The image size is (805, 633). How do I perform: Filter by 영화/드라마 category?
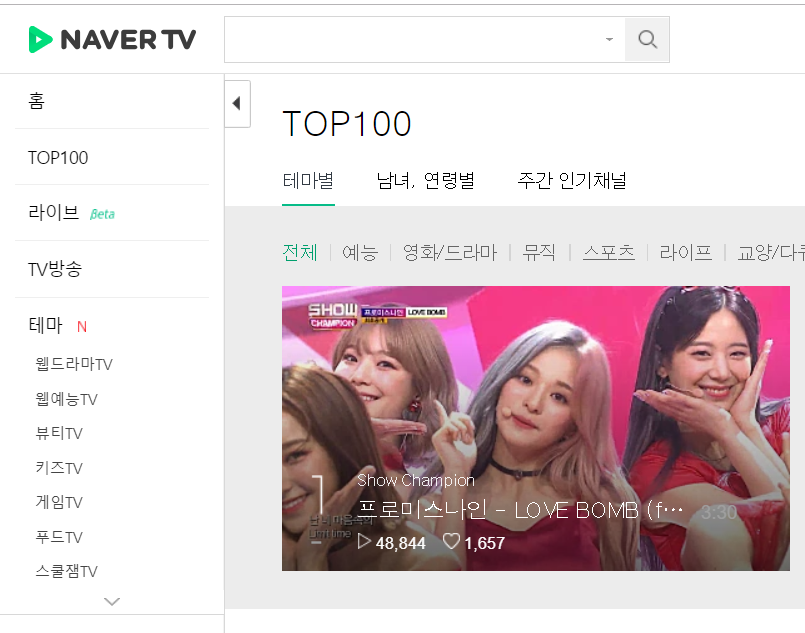tap(450, 253)
